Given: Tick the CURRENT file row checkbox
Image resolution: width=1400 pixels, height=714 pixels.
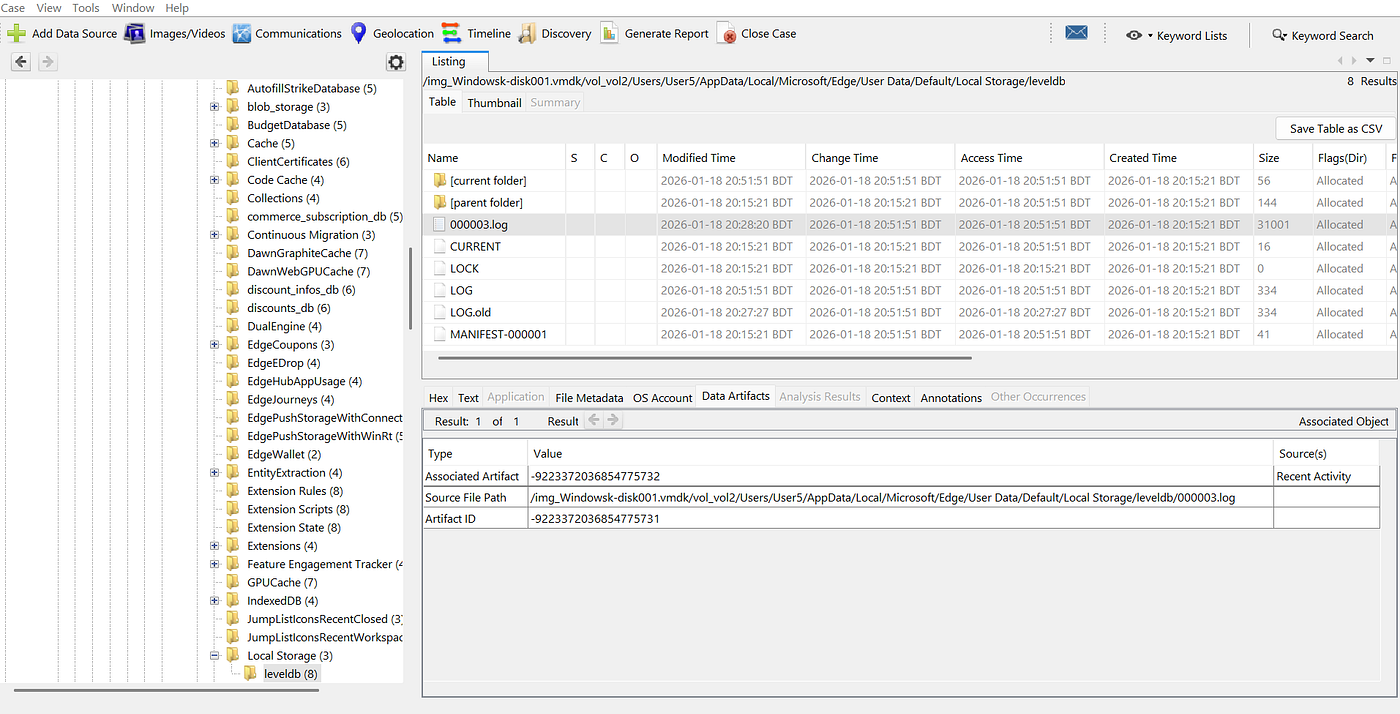Looking at the screenshot, I should (x=438, y=246).
